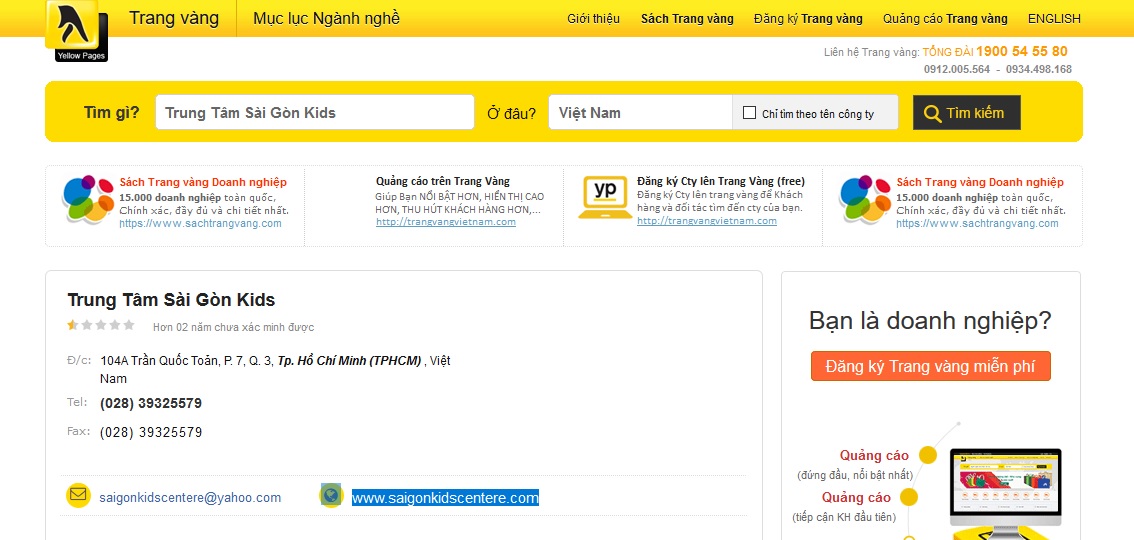Image resolution: width=1134 pixels, height=540 pixels.
Task: Focus the Ở đâu location field
Action: click(640, 112)
